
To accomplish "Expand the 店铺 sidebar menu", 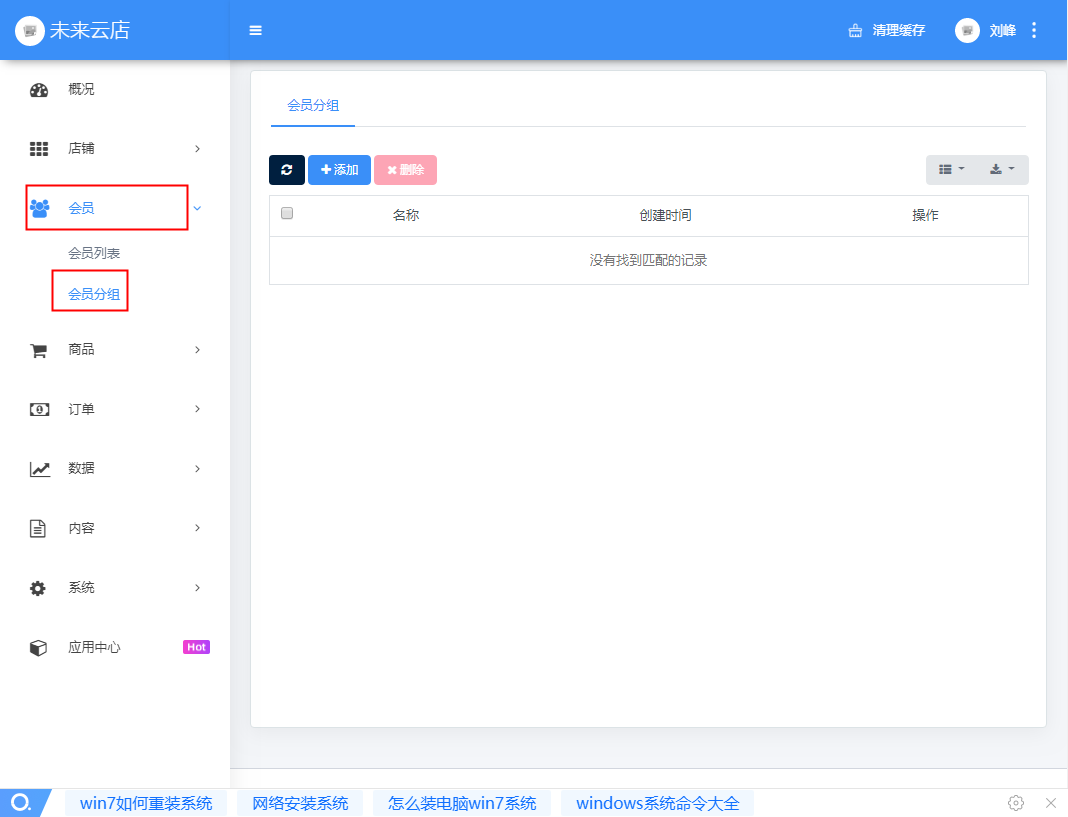I will click(x=115, y=149).
